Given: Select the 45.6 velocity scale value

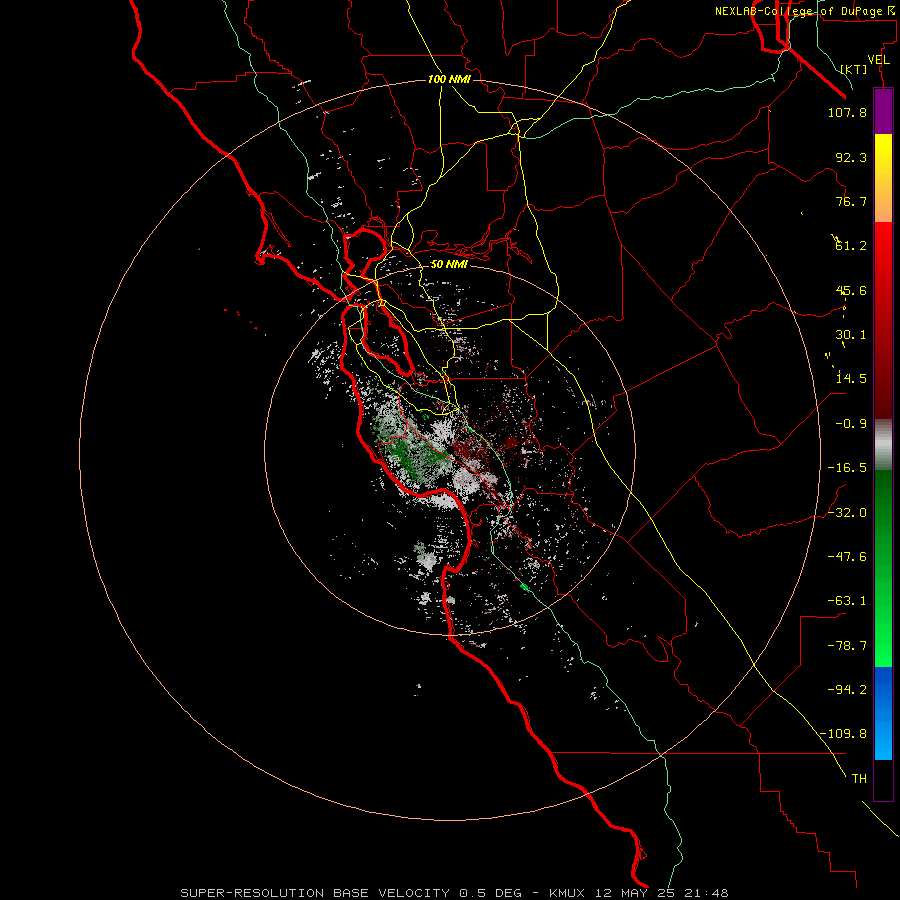Looking at the screenshot, I should pos(851,290).
